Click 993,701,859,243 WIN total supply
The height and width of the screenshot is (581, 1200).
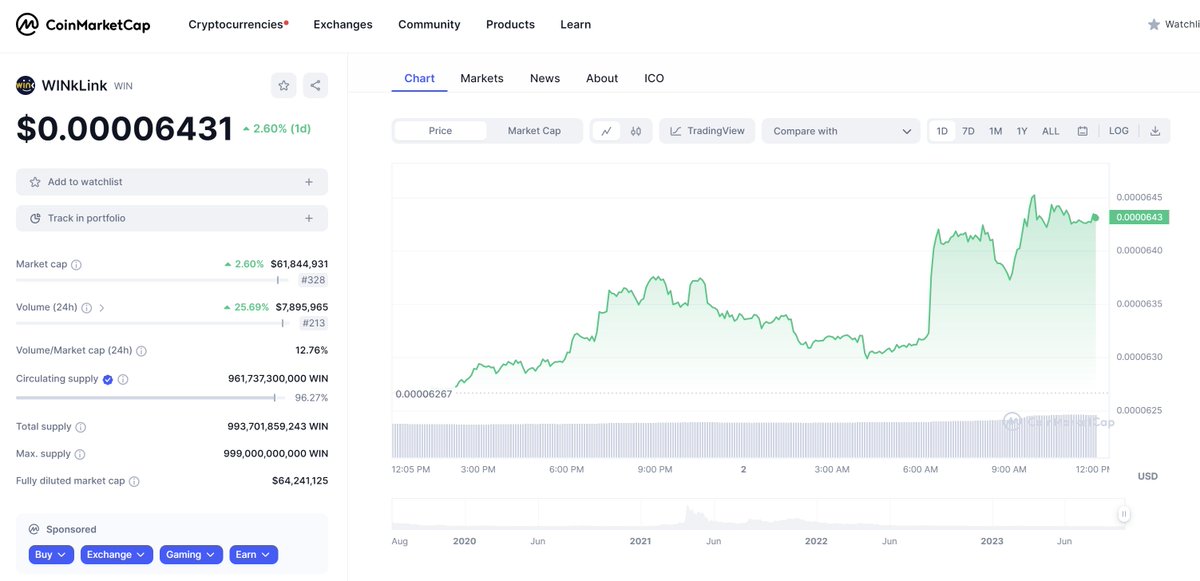278,426
